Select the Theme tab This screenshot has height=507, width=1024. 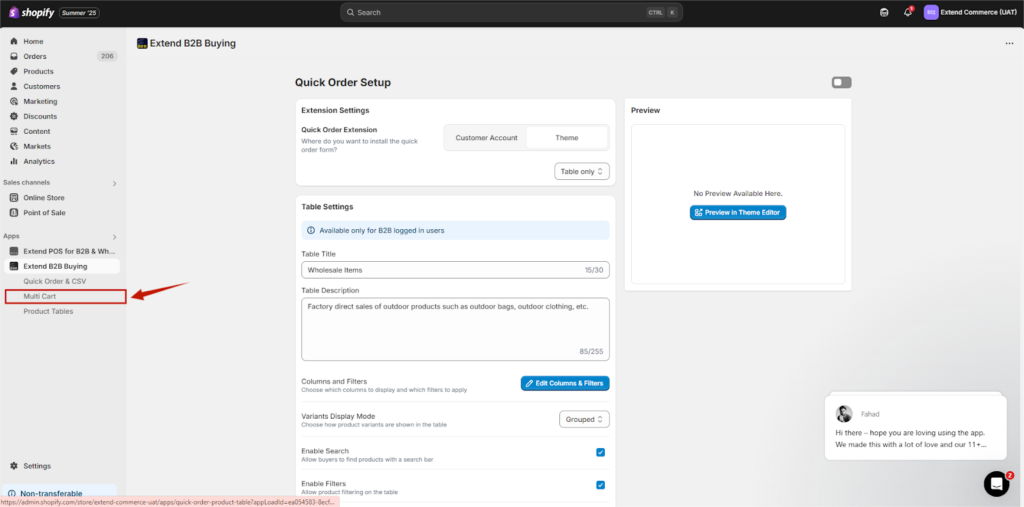tap(567, 138)
